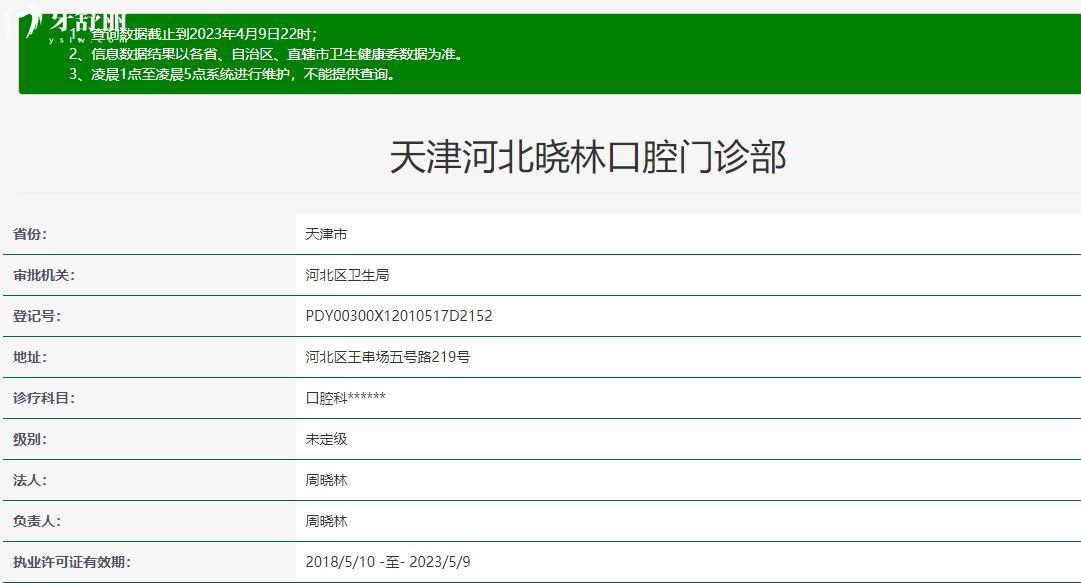Viewport: 1081px width, 583px height.
Task: Select 周晓林 in the 法人 row
Action: (326, 480)
